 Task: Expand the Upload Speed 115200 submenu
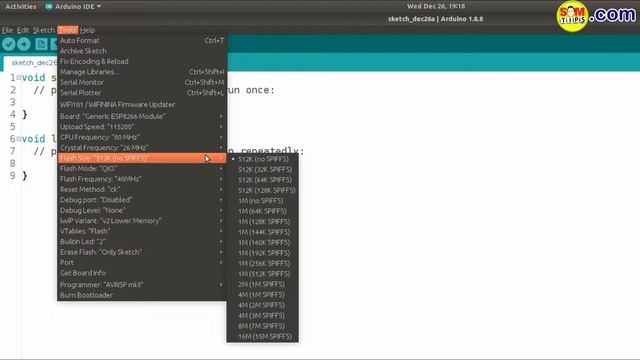[x=142, y=127]
